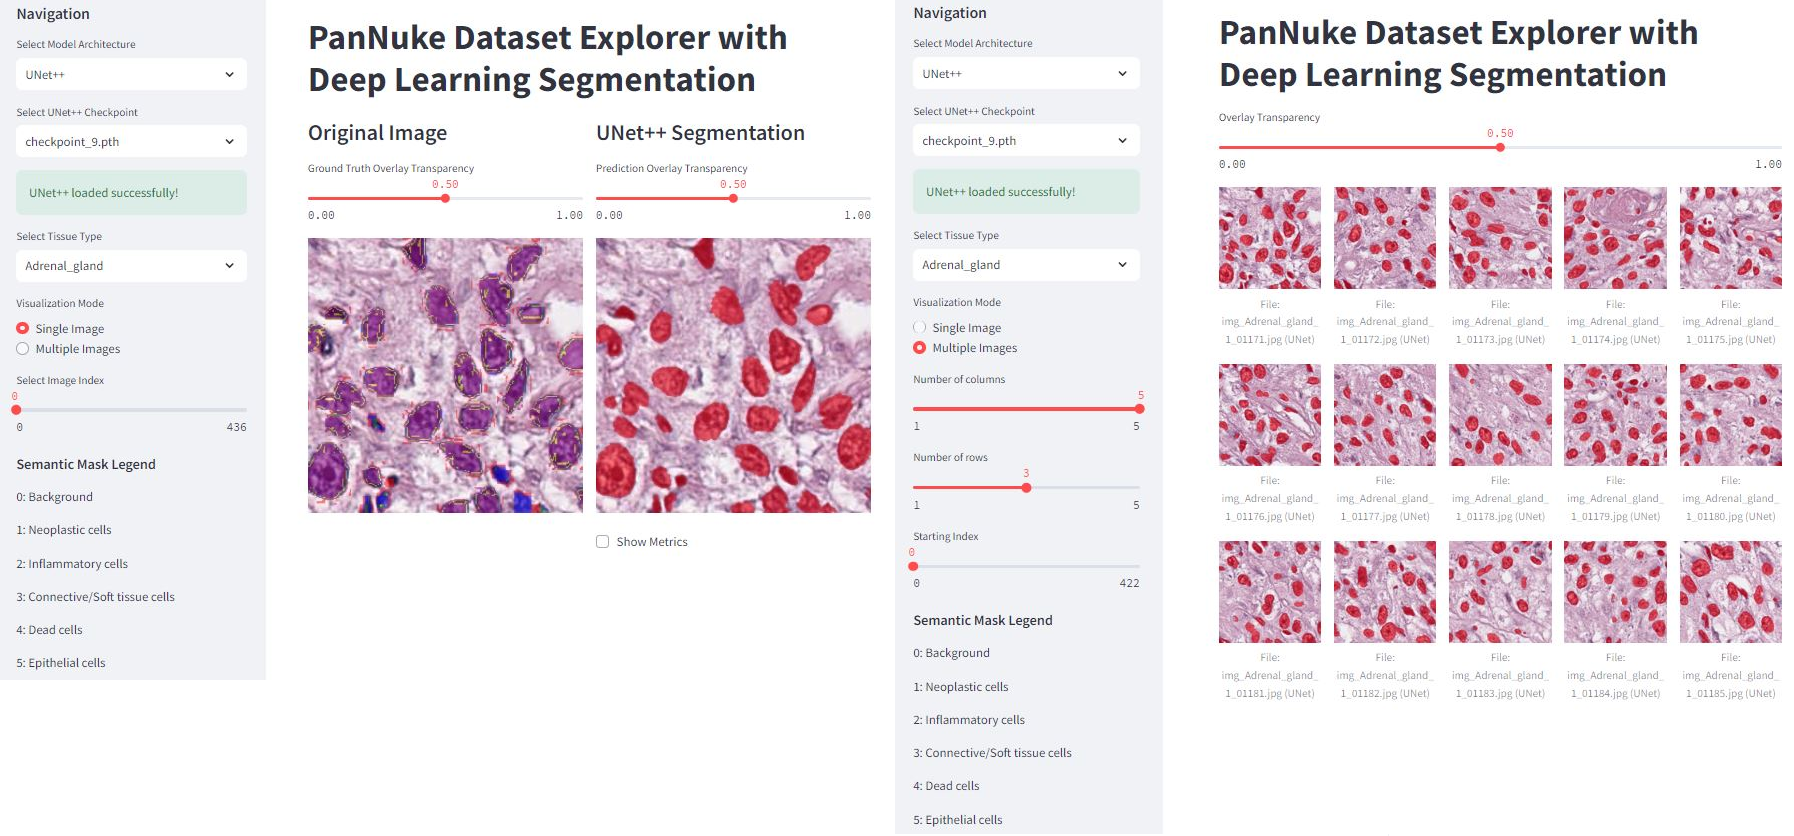Choose Single Image in right panel
This screenshot has width=1794, height=836.
click(x=920, y=327)
